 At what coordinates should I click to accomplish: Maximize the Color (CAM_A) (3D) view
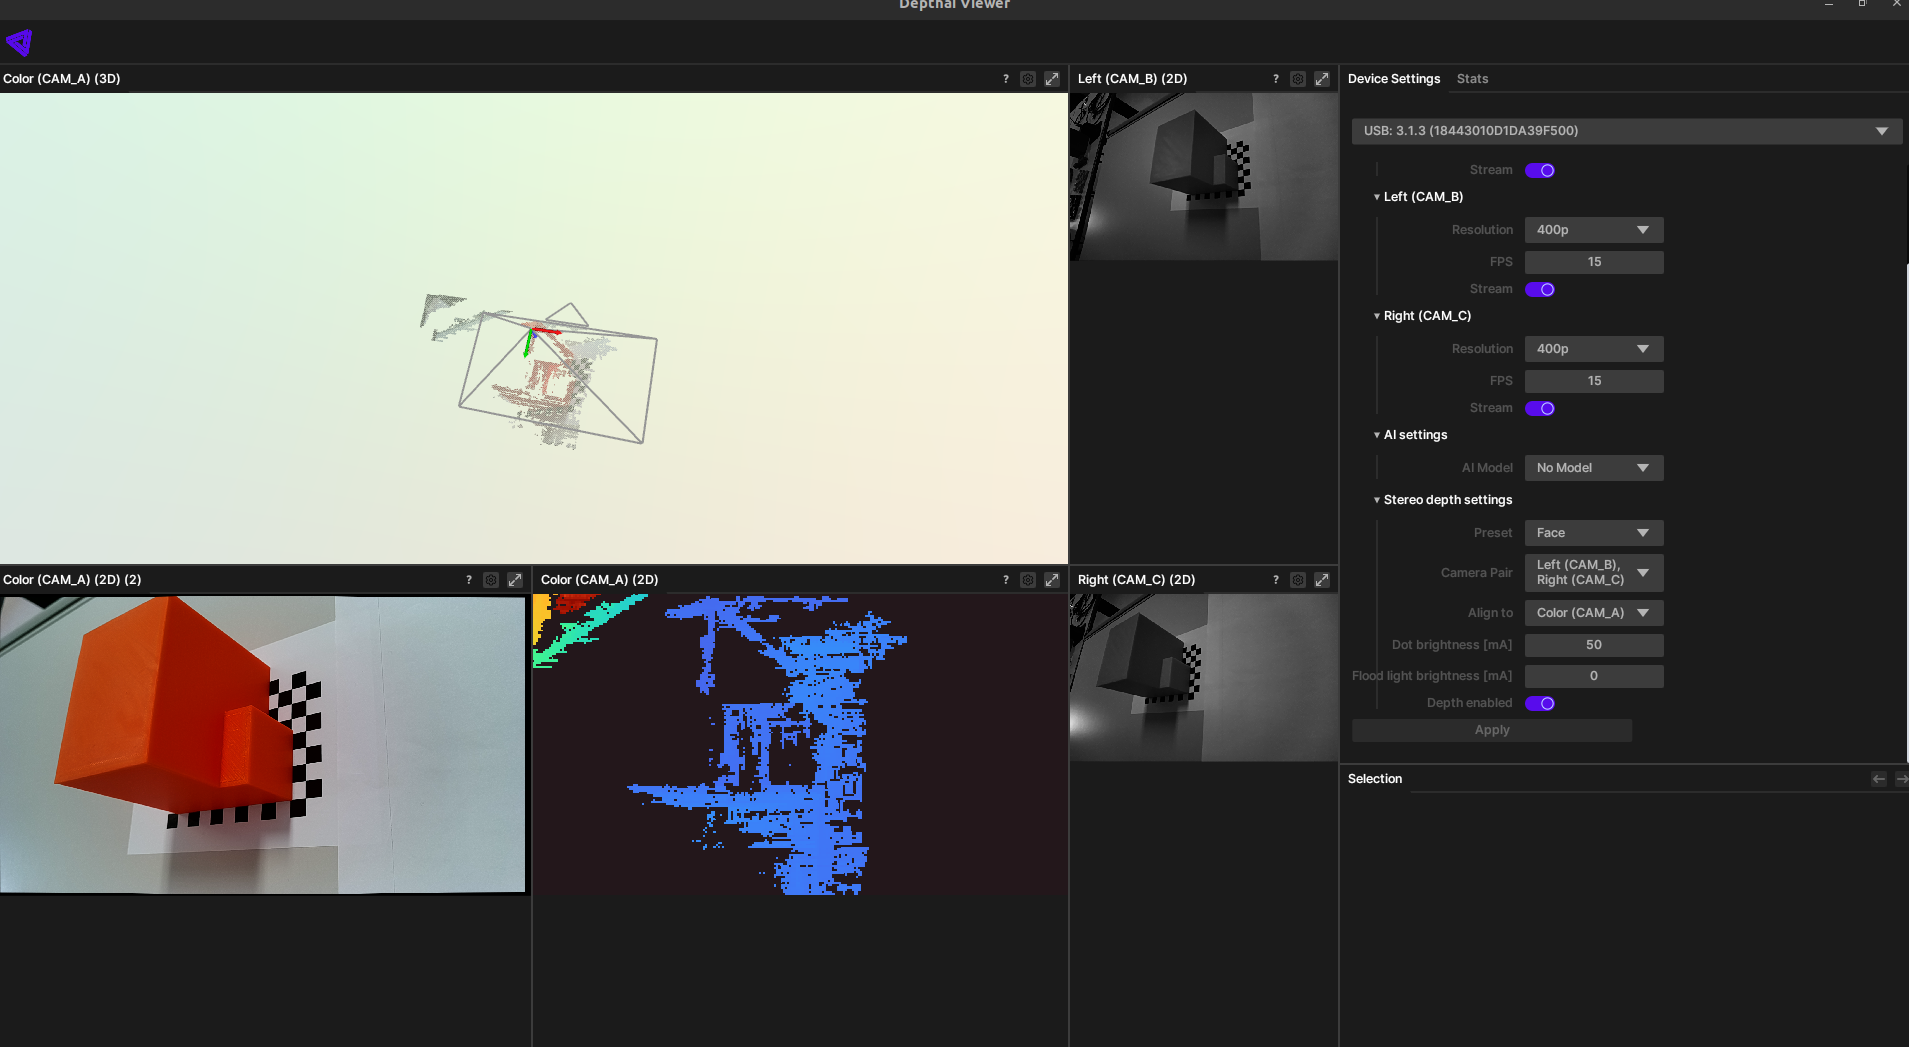click(1052, 79)
